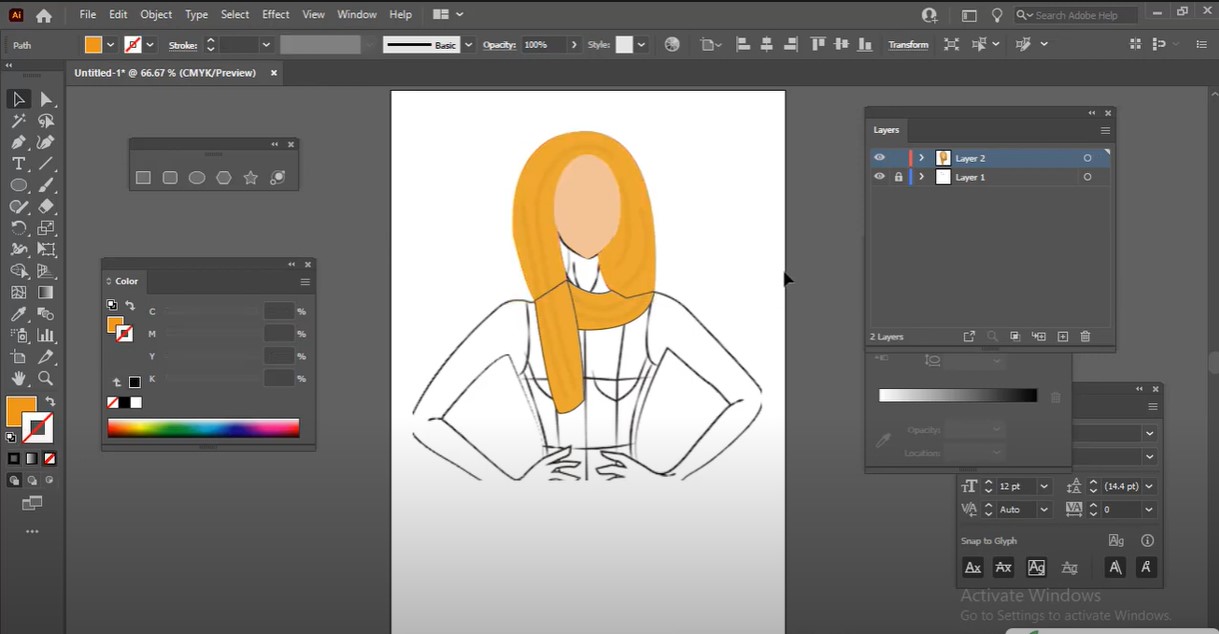Viewport: 1219px width, 634px height.
Task: Activate the Eyedropper tool
Action: [x=18, y=314]
